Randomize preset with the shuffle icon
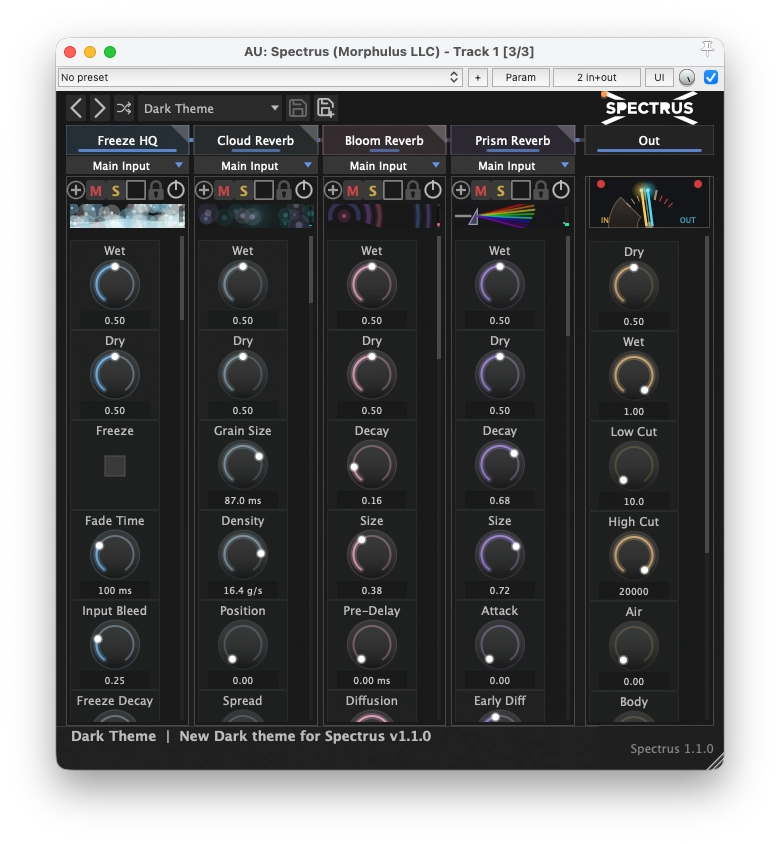The width and height of the screenshot is (780, 844). pyautogui.click(x=124, y=108)
